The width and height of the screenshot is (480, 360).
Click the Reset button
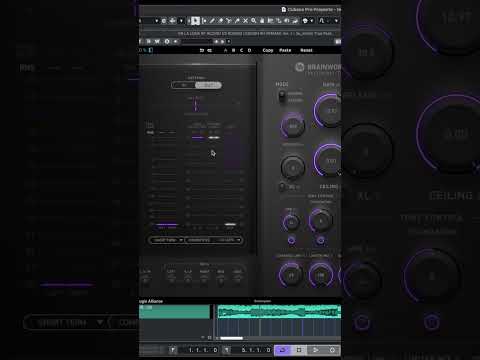click(x=306, y=50)
